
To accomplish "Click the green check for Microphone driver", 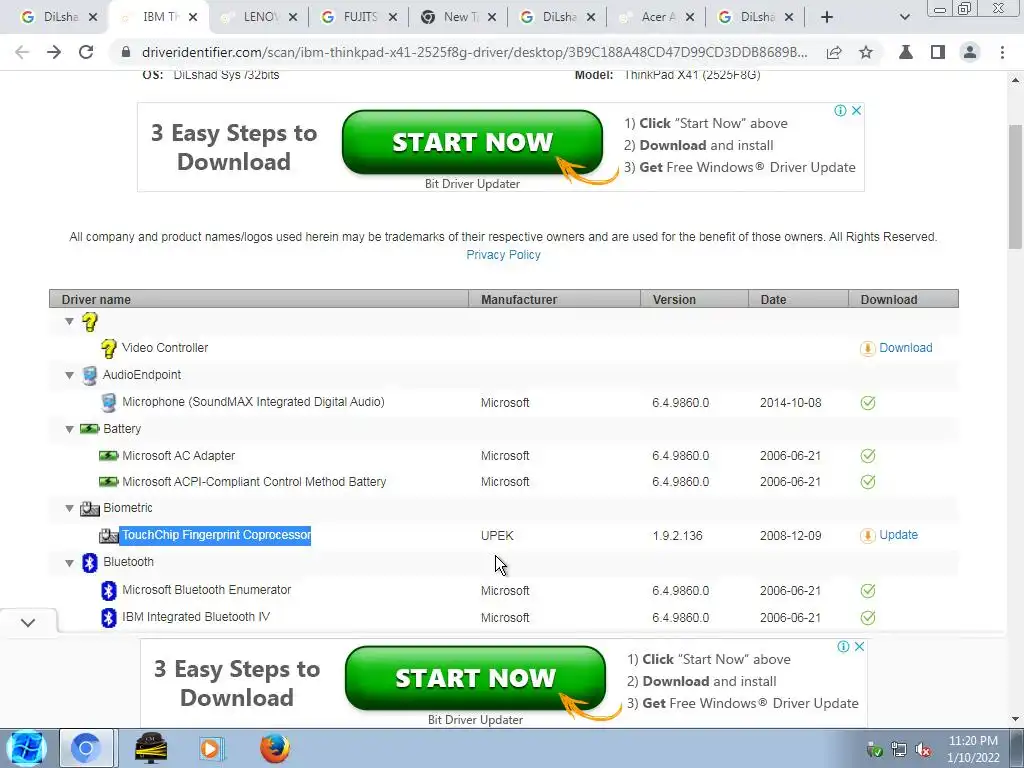I will tap(868, 403).
